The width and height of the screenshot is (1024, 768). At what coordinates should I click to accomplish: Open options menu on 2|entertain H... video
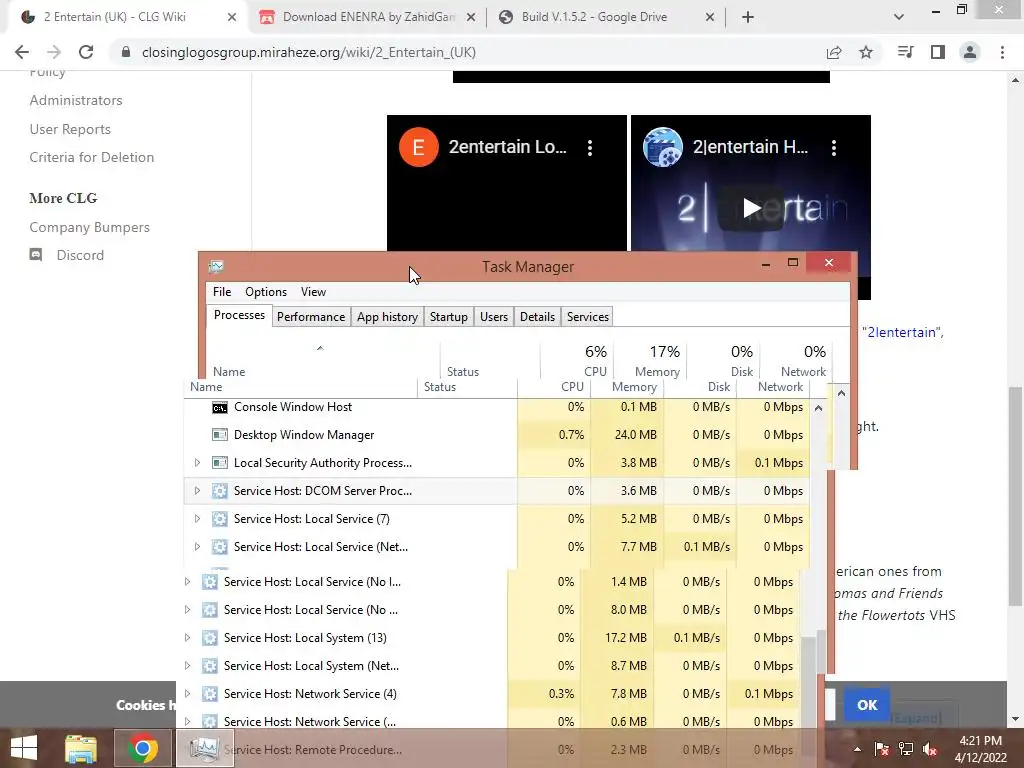[834, 148]
